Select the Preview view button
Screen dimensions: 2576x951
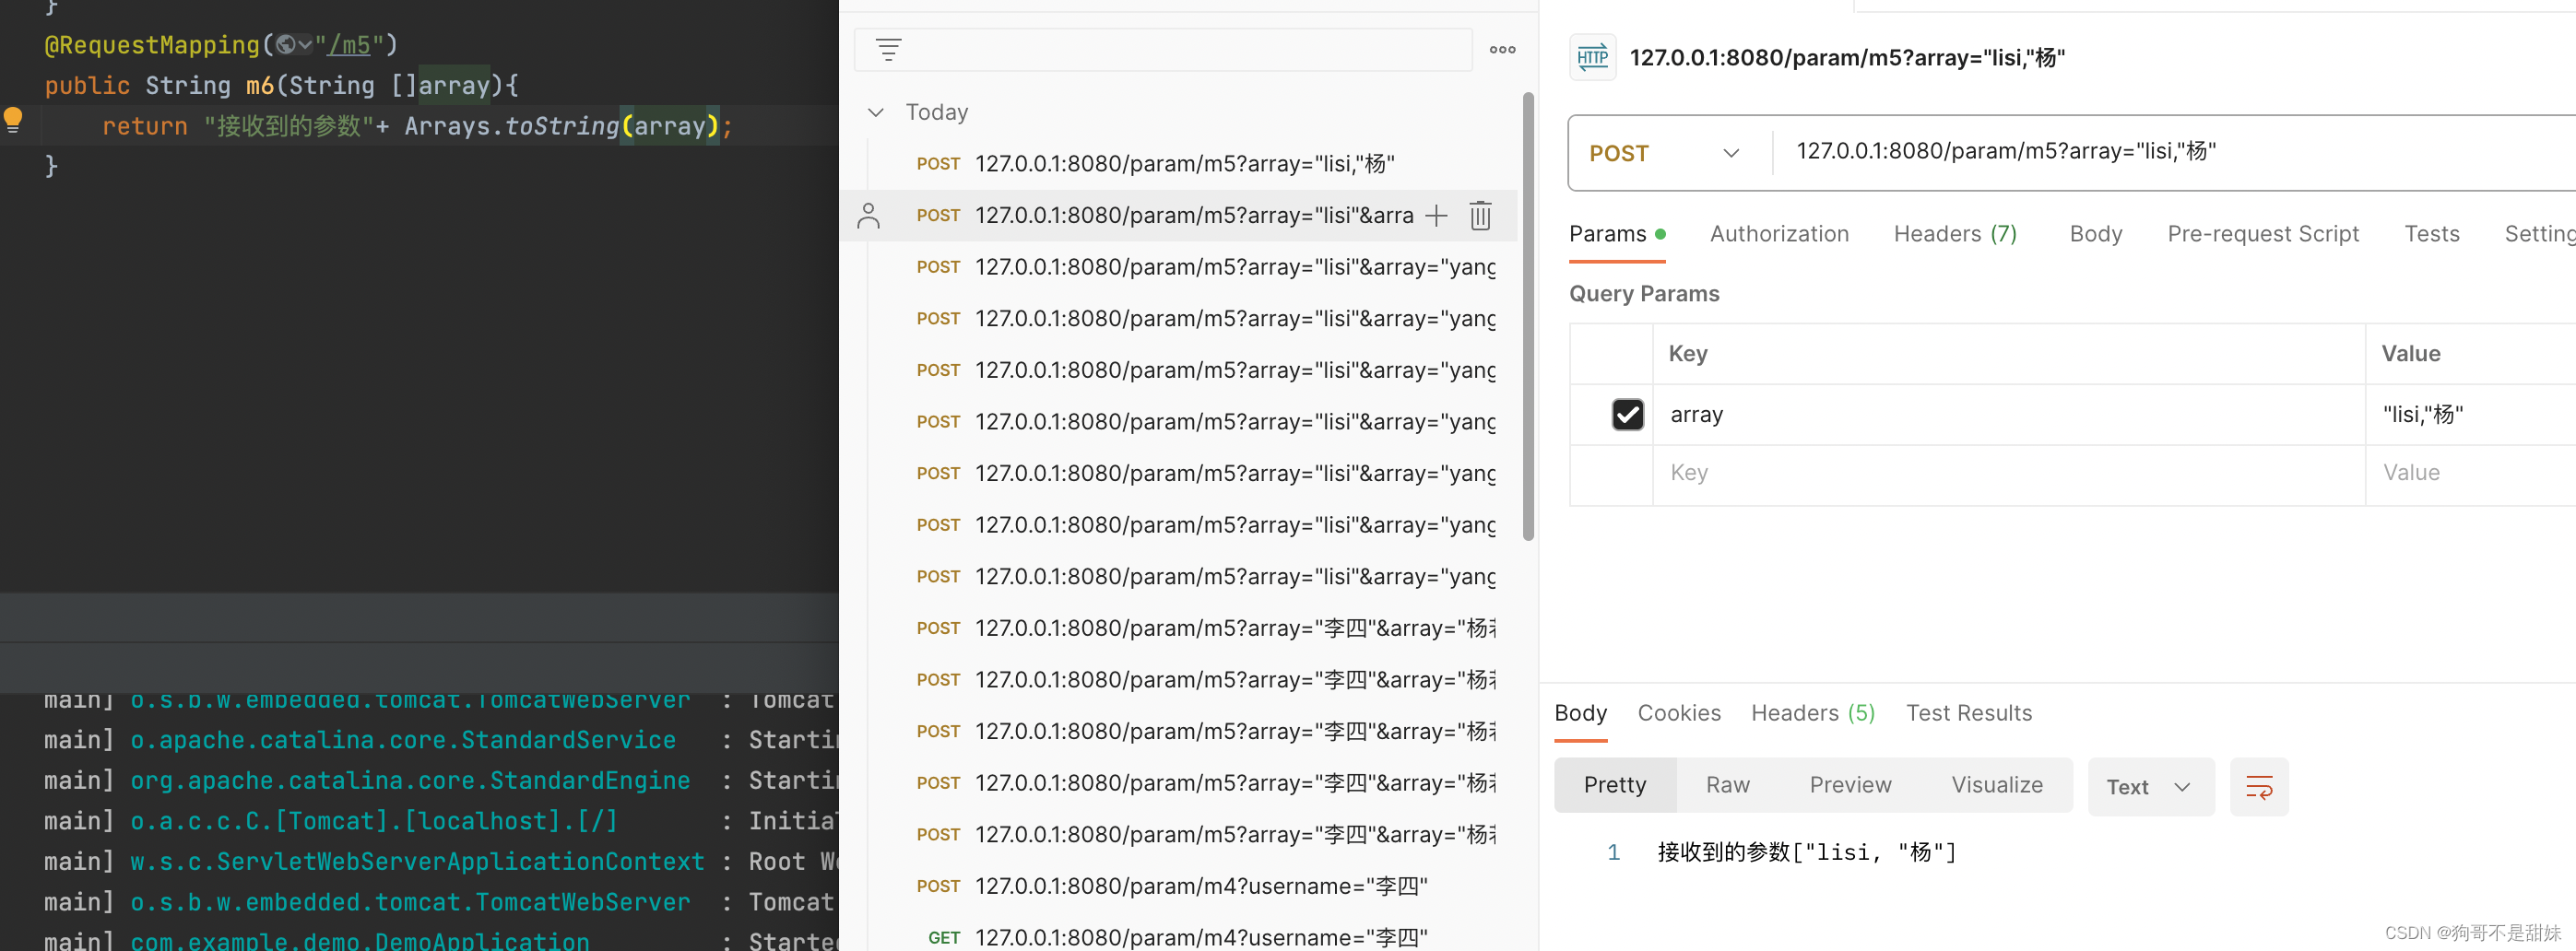pyautogui.click(x=1850, y=785)
